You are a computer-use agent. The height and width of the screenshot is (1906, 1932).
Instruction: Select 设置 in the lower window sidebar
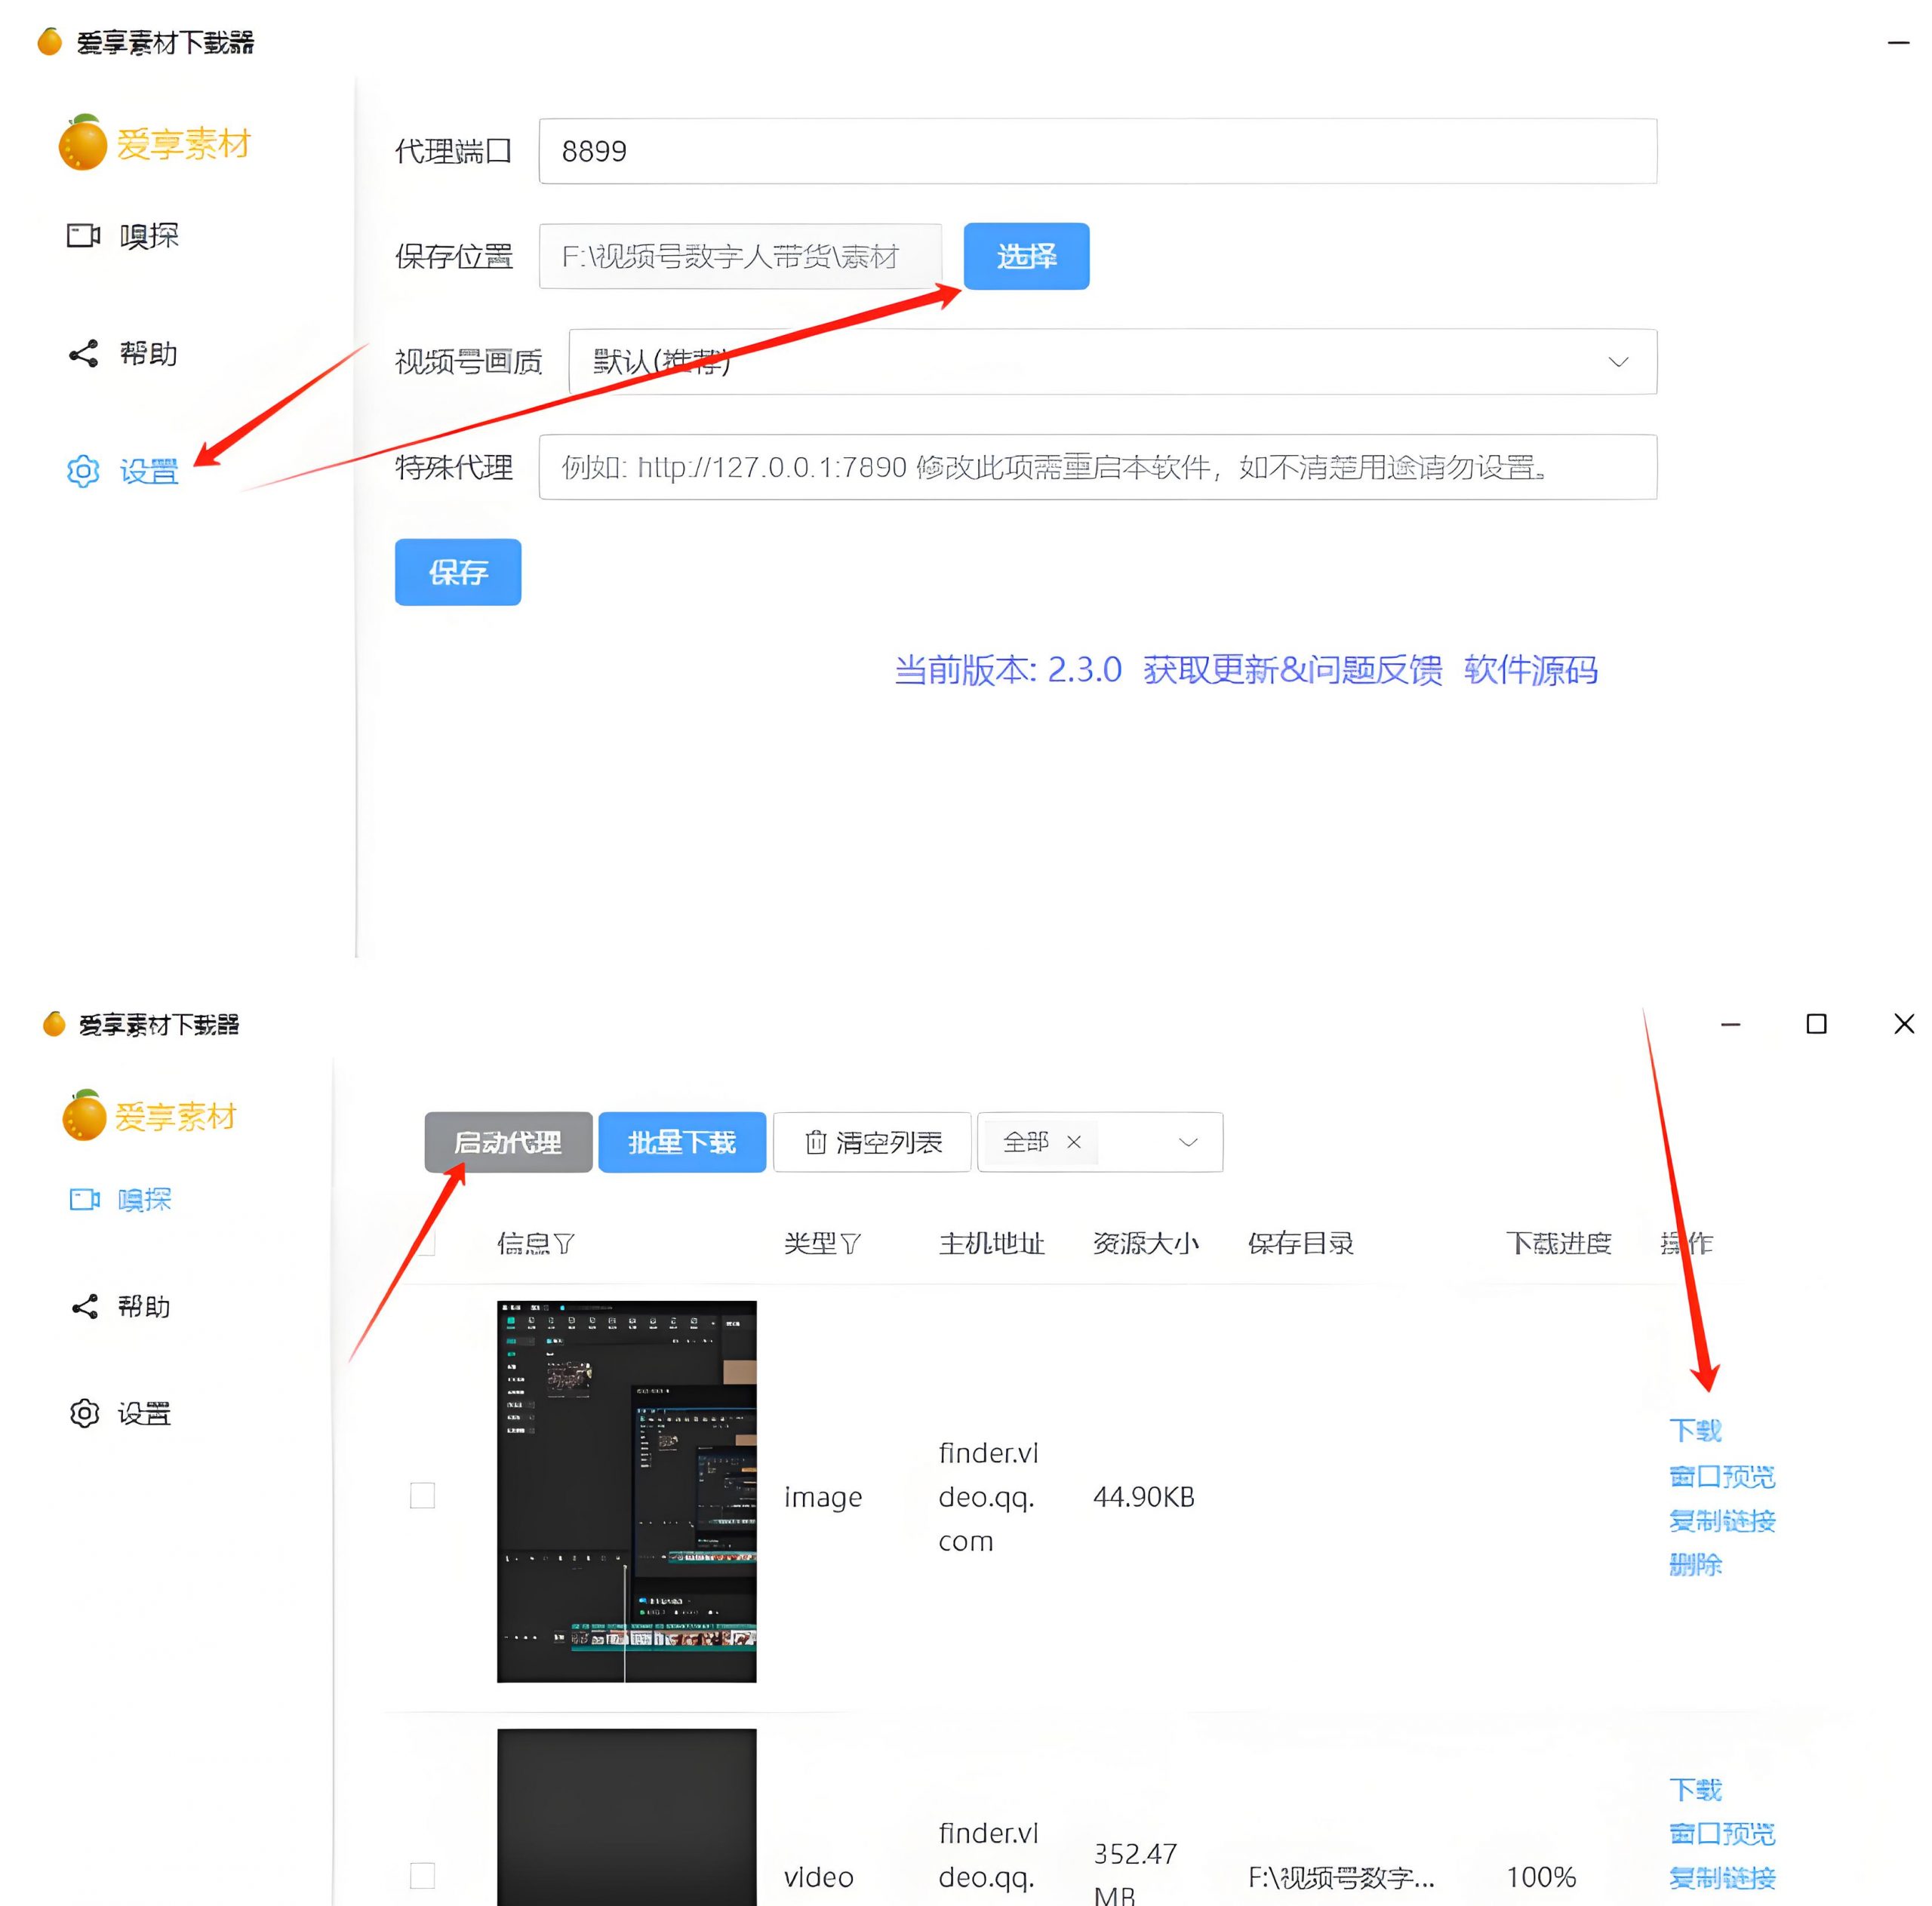click(x=144, y=1413)
